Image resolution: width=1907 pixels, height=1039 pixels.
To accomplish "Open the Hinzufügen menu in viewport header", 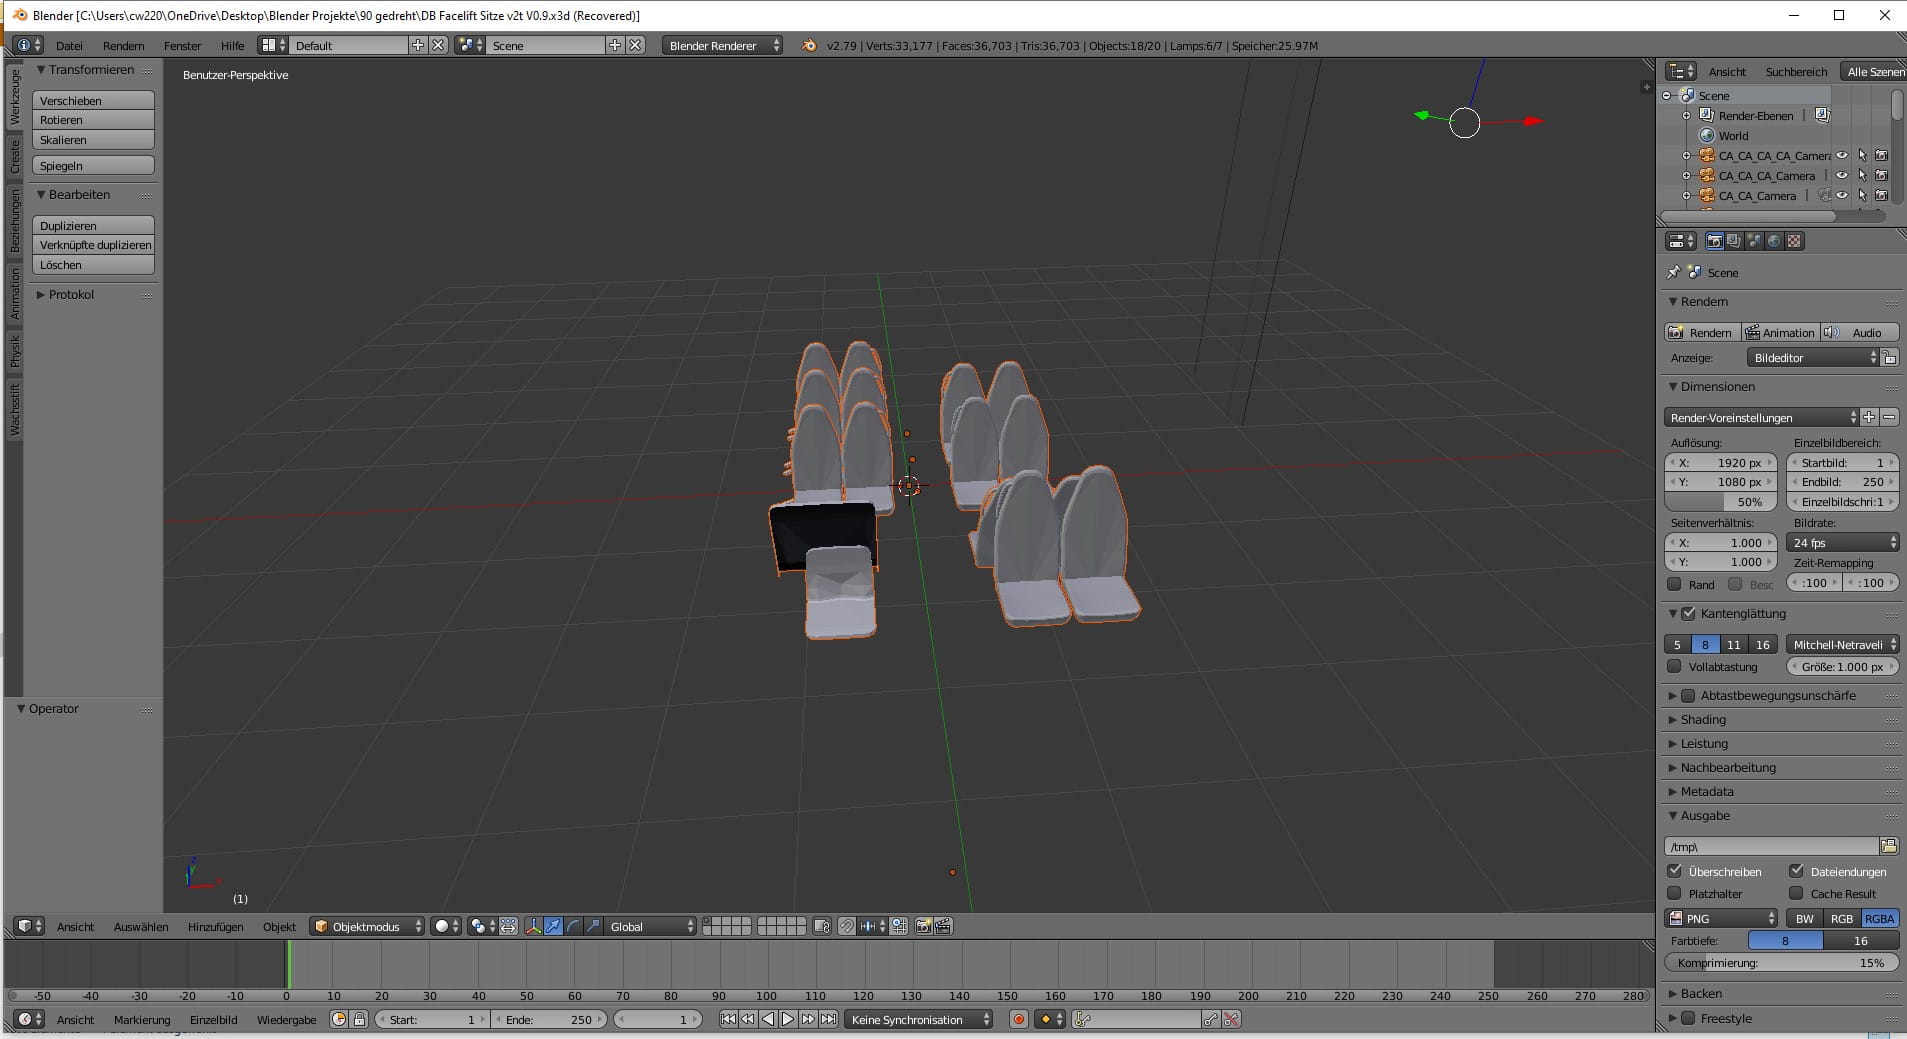I will click(x=215, y=926).
